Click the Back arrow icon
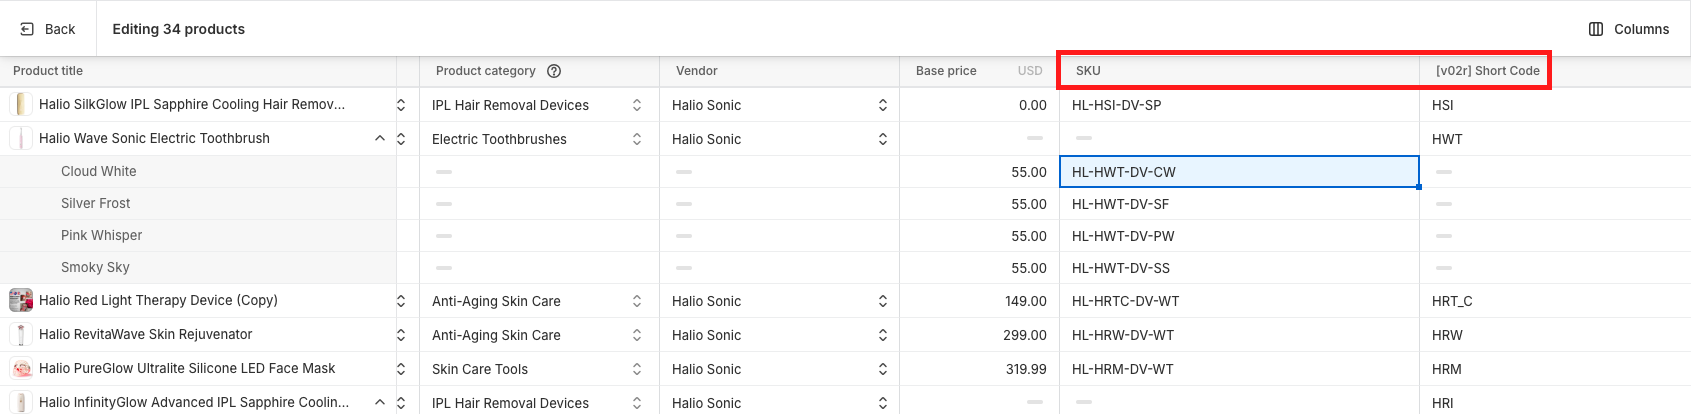The width and height of the screenshot is (1691, 414). pos(28,29)
